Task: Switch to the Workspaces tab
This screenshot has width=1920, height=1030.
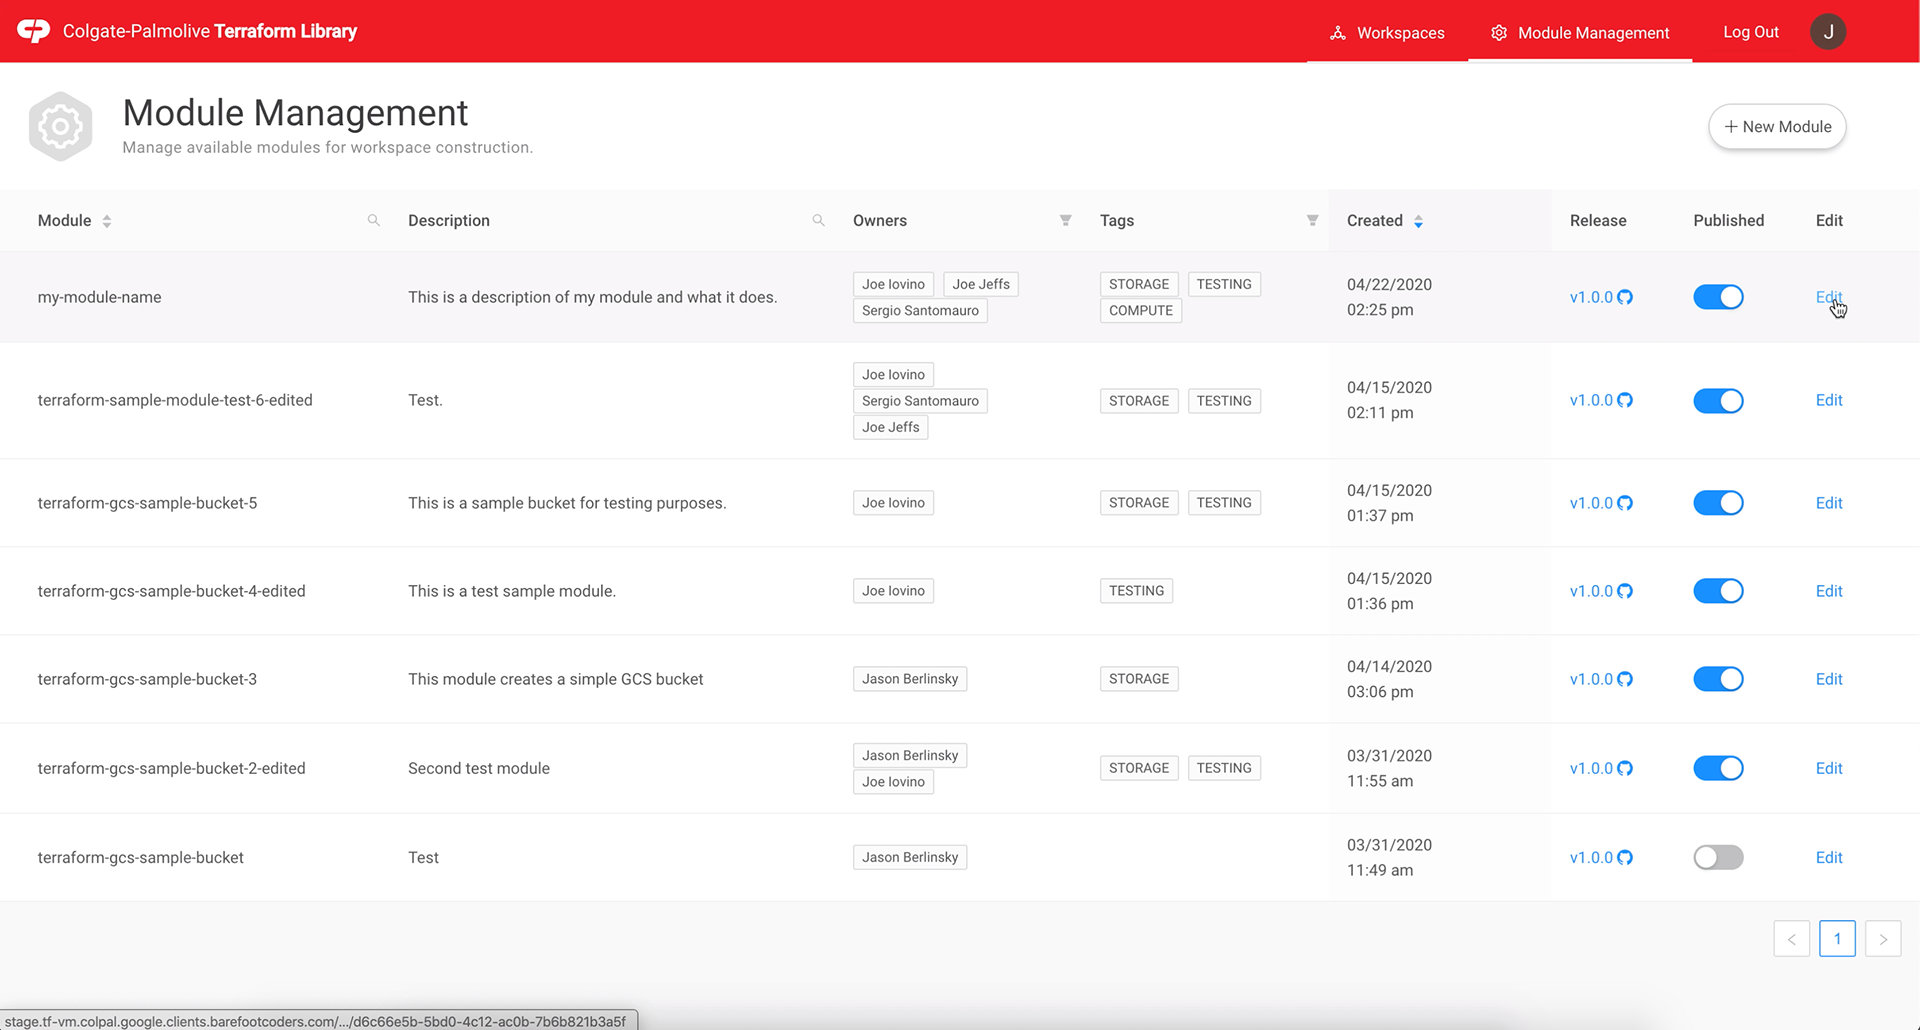Action: click(1387, 32)
